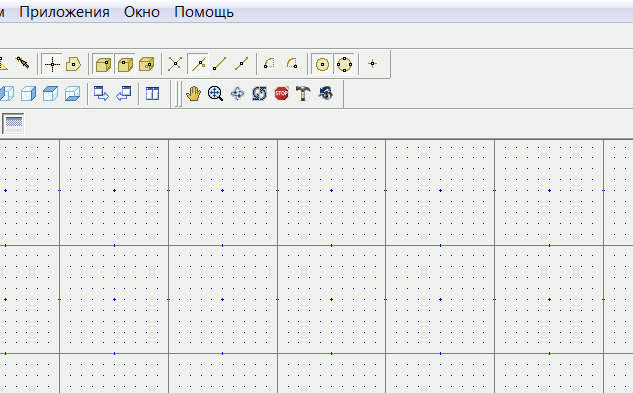The image size is (633, 393).
Task: Open the Приложения menu
Action: pos(64,12)
